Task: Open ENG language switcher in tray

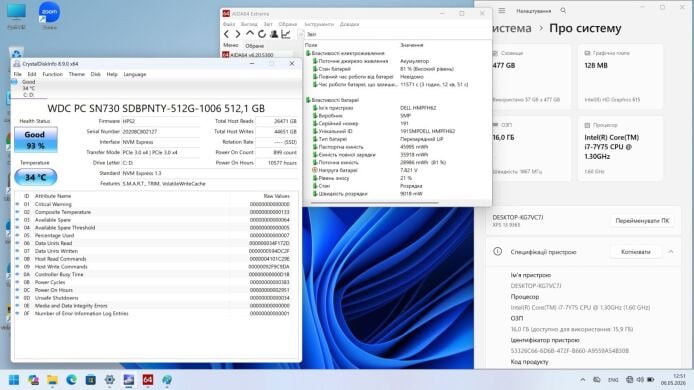Action: (x=613, y=380)
